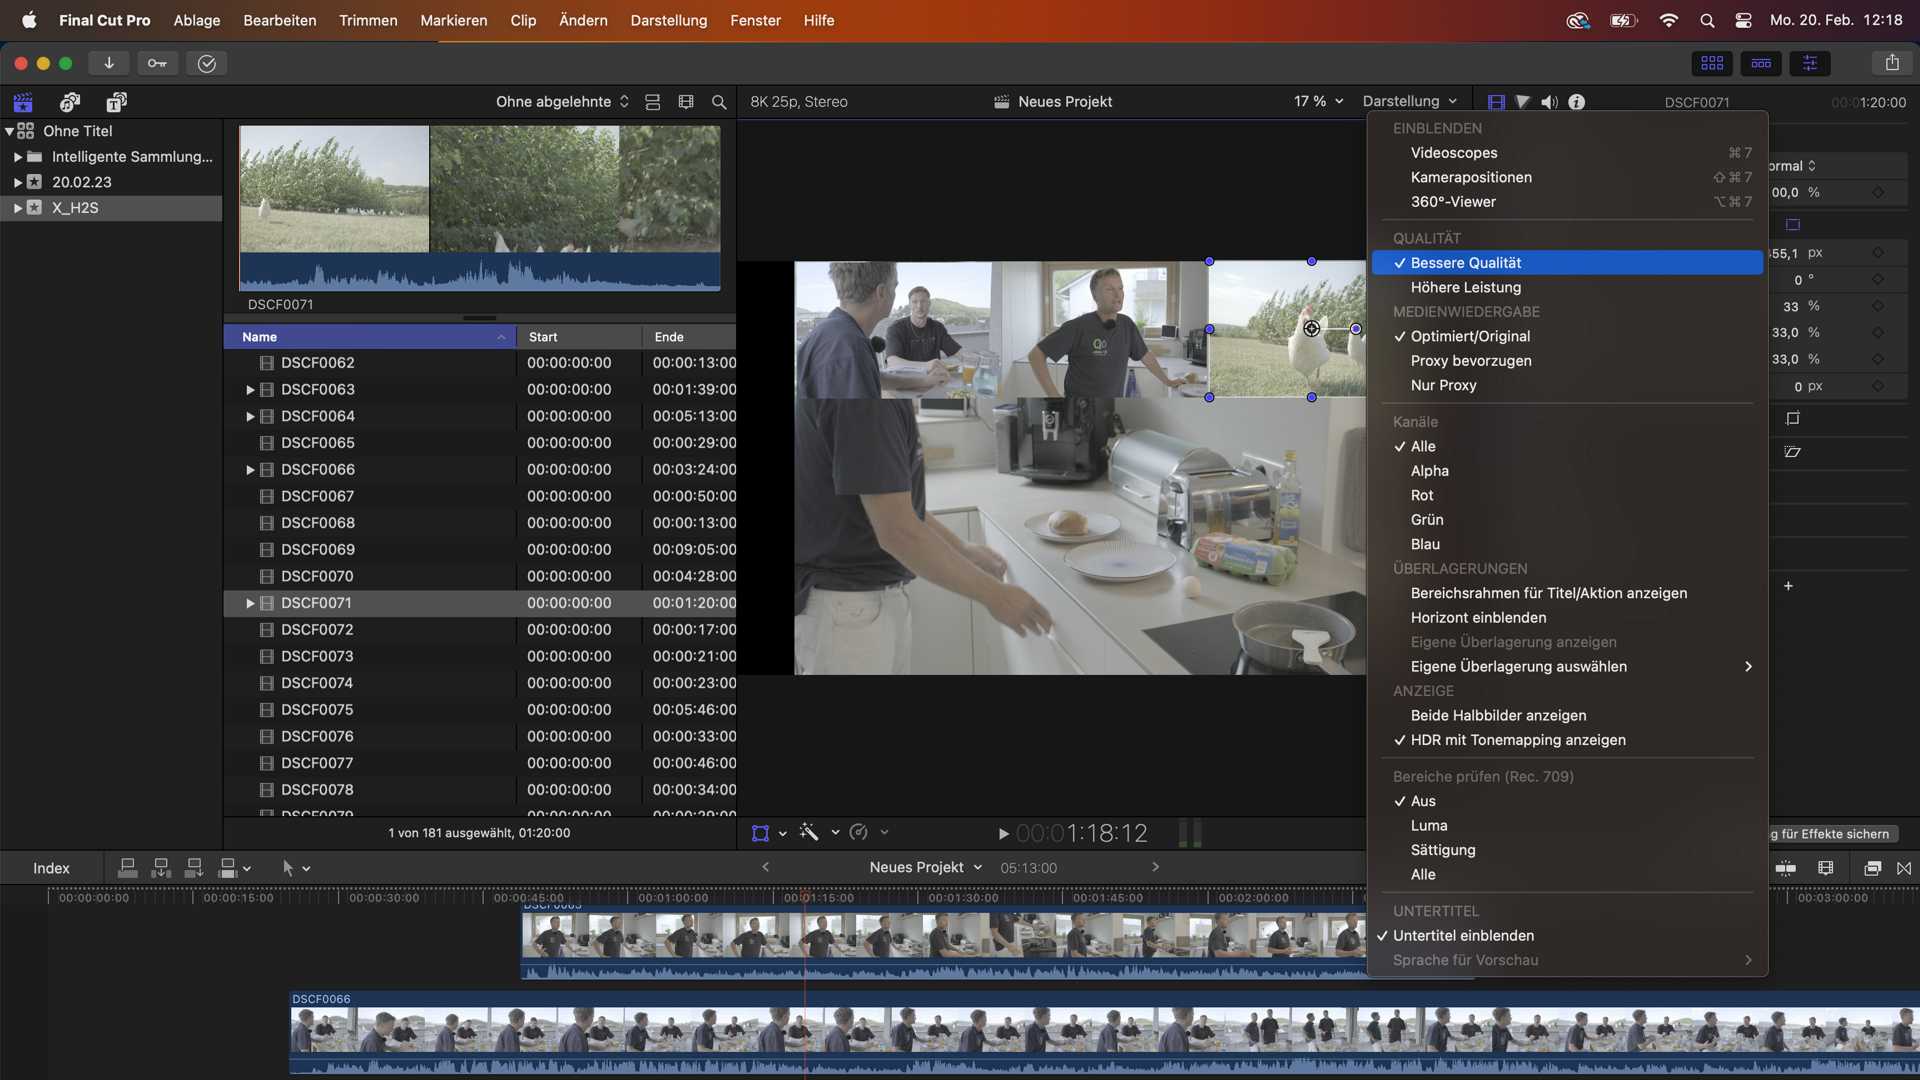Choose Videoscopes from the menu
The image size is (1920, 1080).
(1453, 153)
